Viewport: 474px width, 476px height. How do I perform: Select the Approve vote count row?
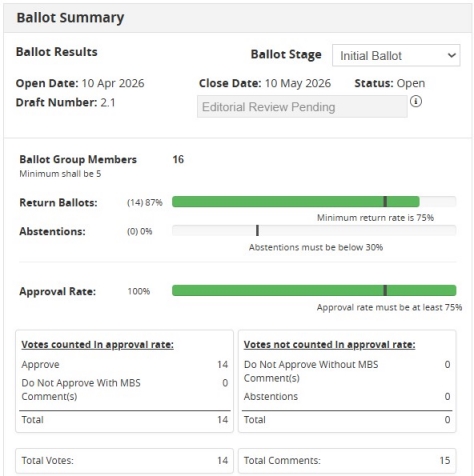point(124,364)
